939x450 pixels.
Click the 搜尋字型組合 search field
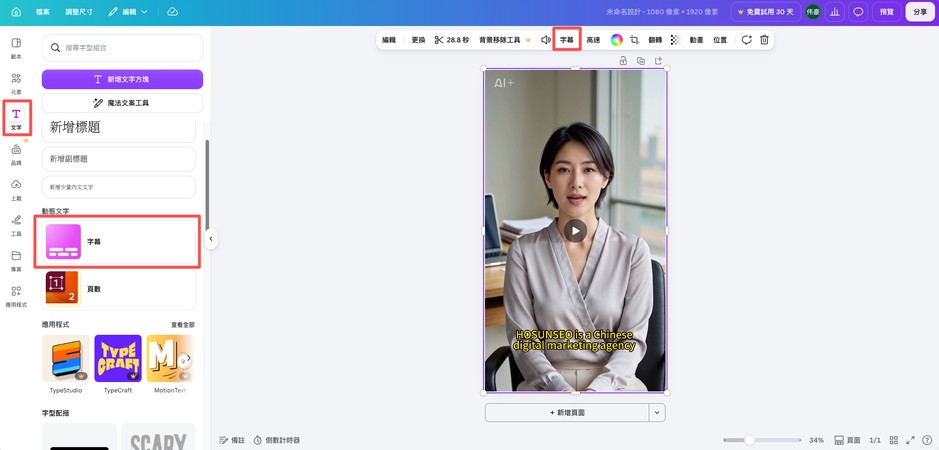122,47
